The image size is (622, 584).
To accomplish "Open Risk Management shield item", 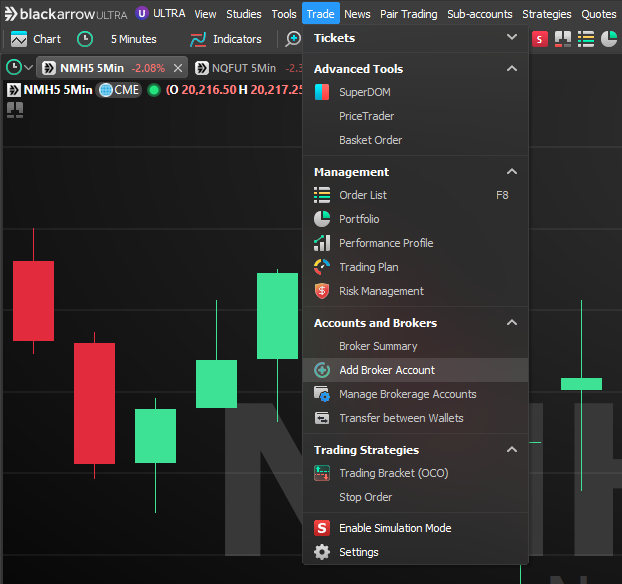I will 381,291.
